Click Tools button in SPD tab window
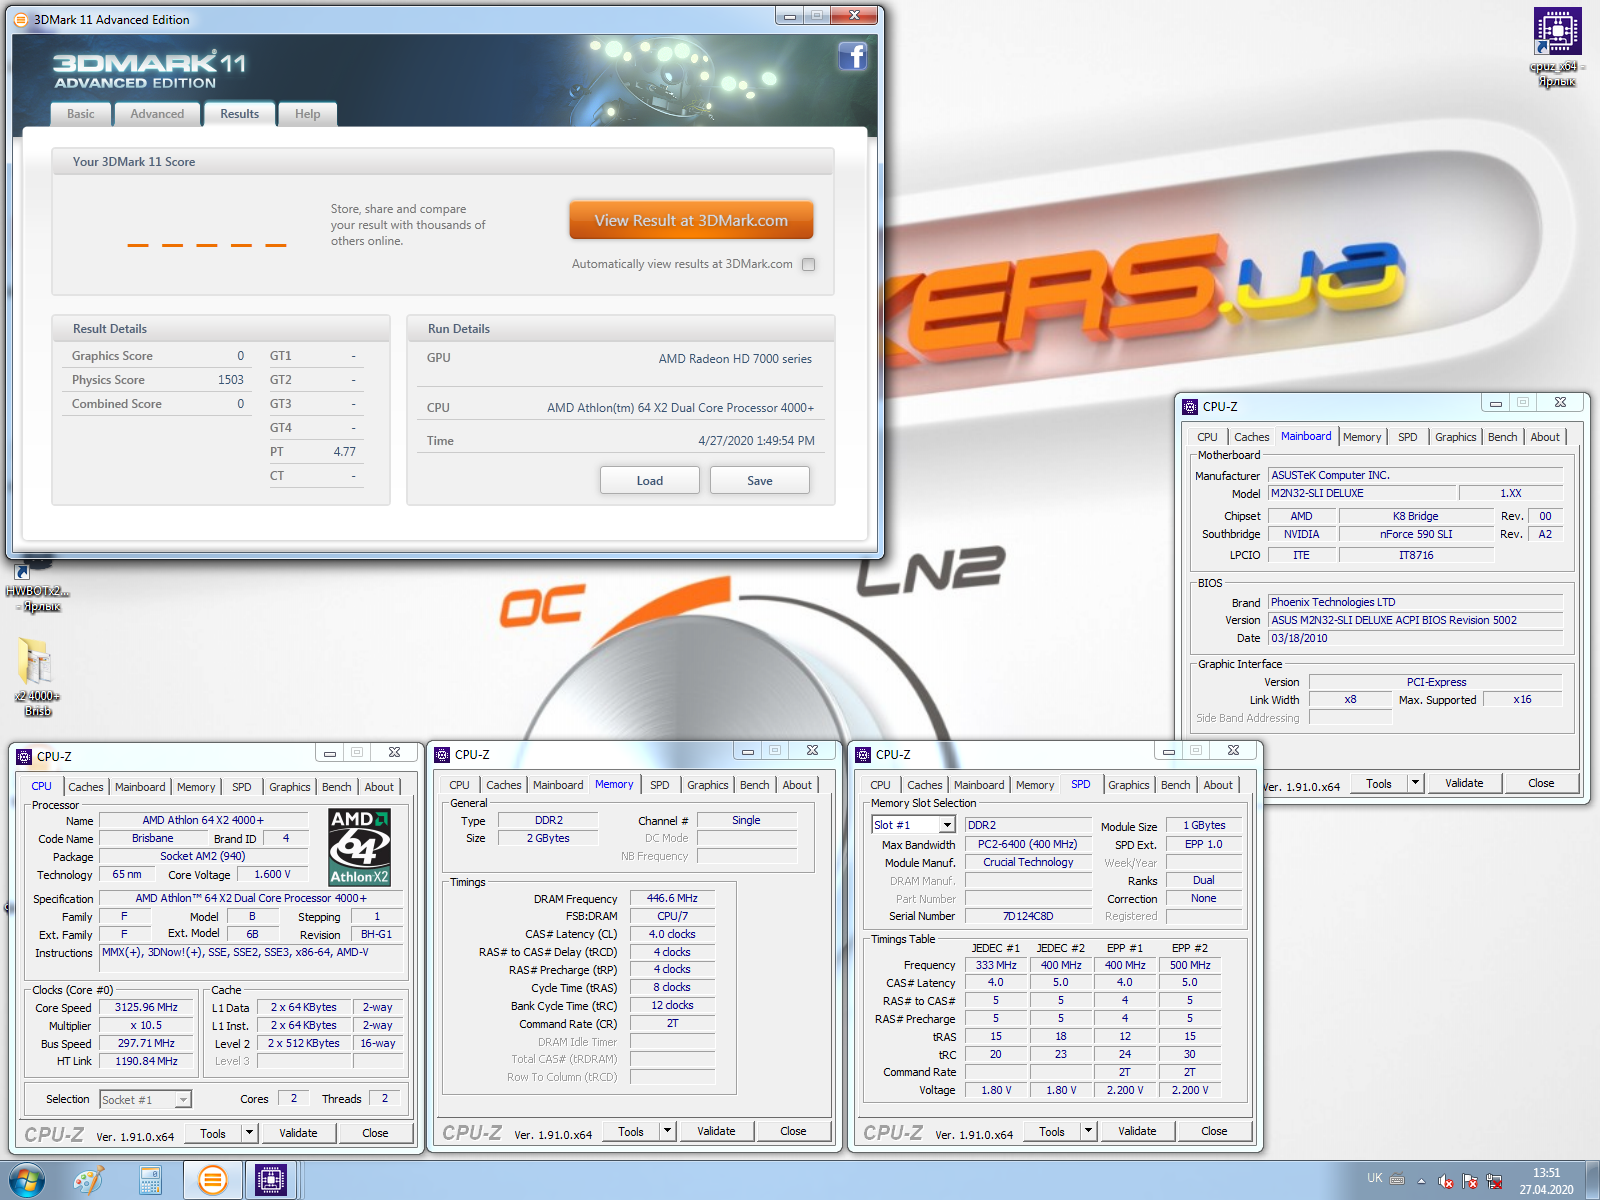The height and width of the screenshot is (1200, 1600). click(x=1052, y=1131)
